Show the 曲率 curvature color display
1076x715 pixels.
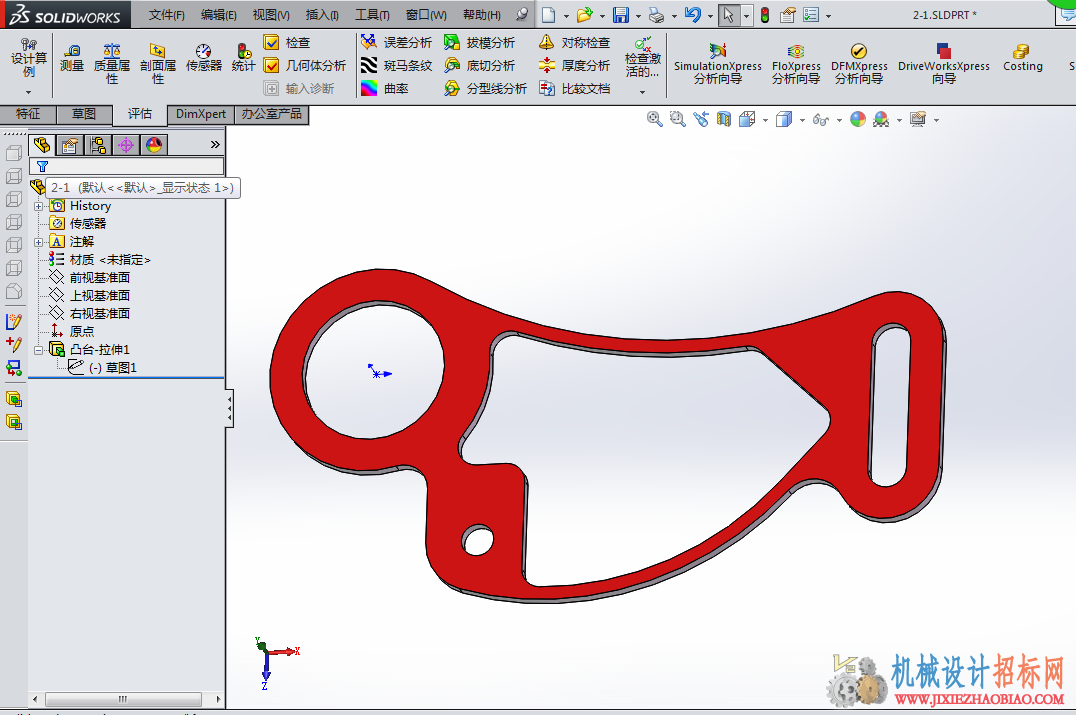tap(385, 88)
